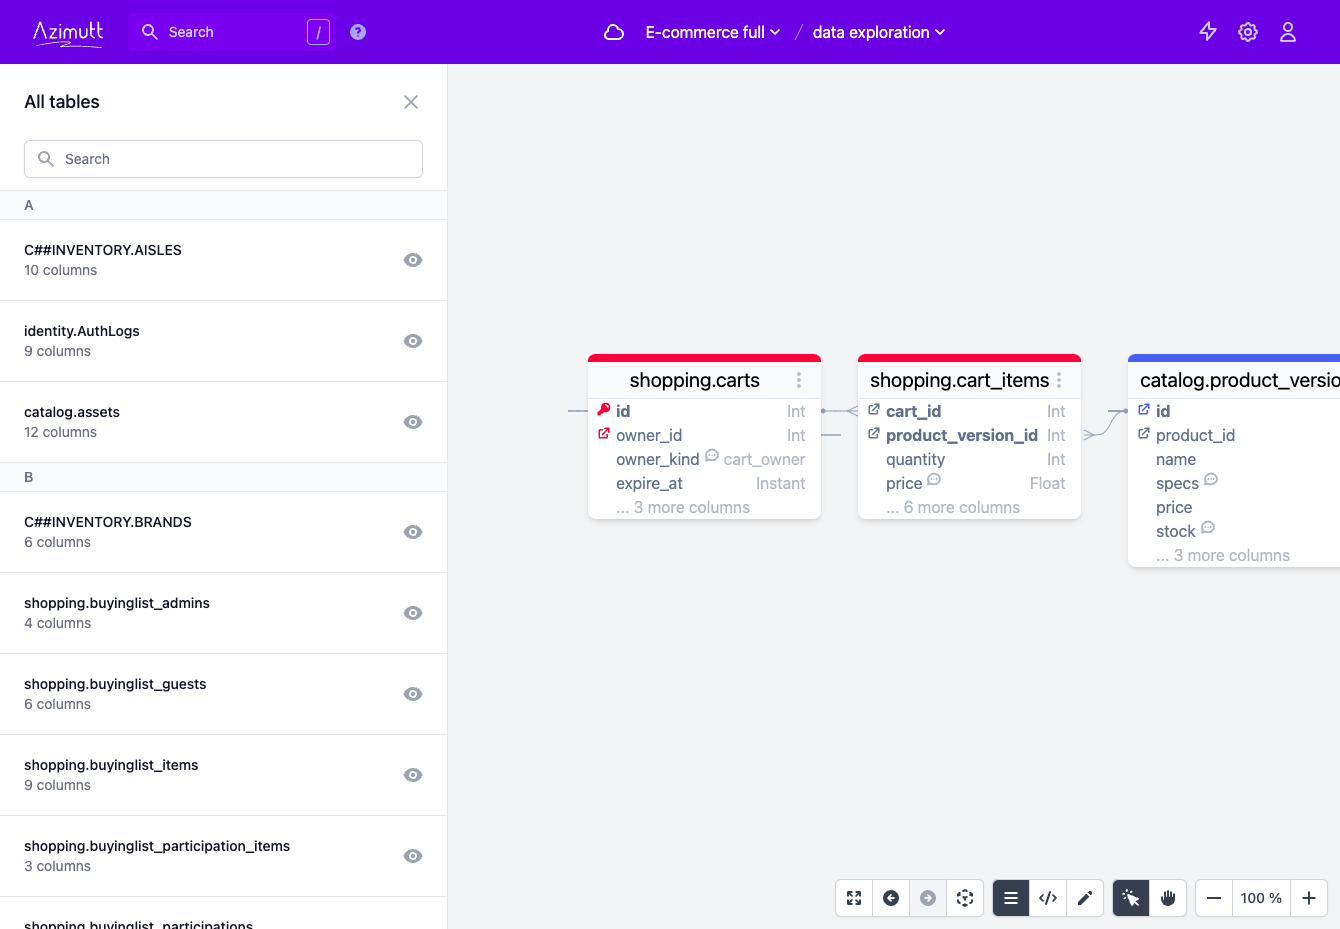Click the pencil edit icon in bottom toolbar

point(1085,898)
